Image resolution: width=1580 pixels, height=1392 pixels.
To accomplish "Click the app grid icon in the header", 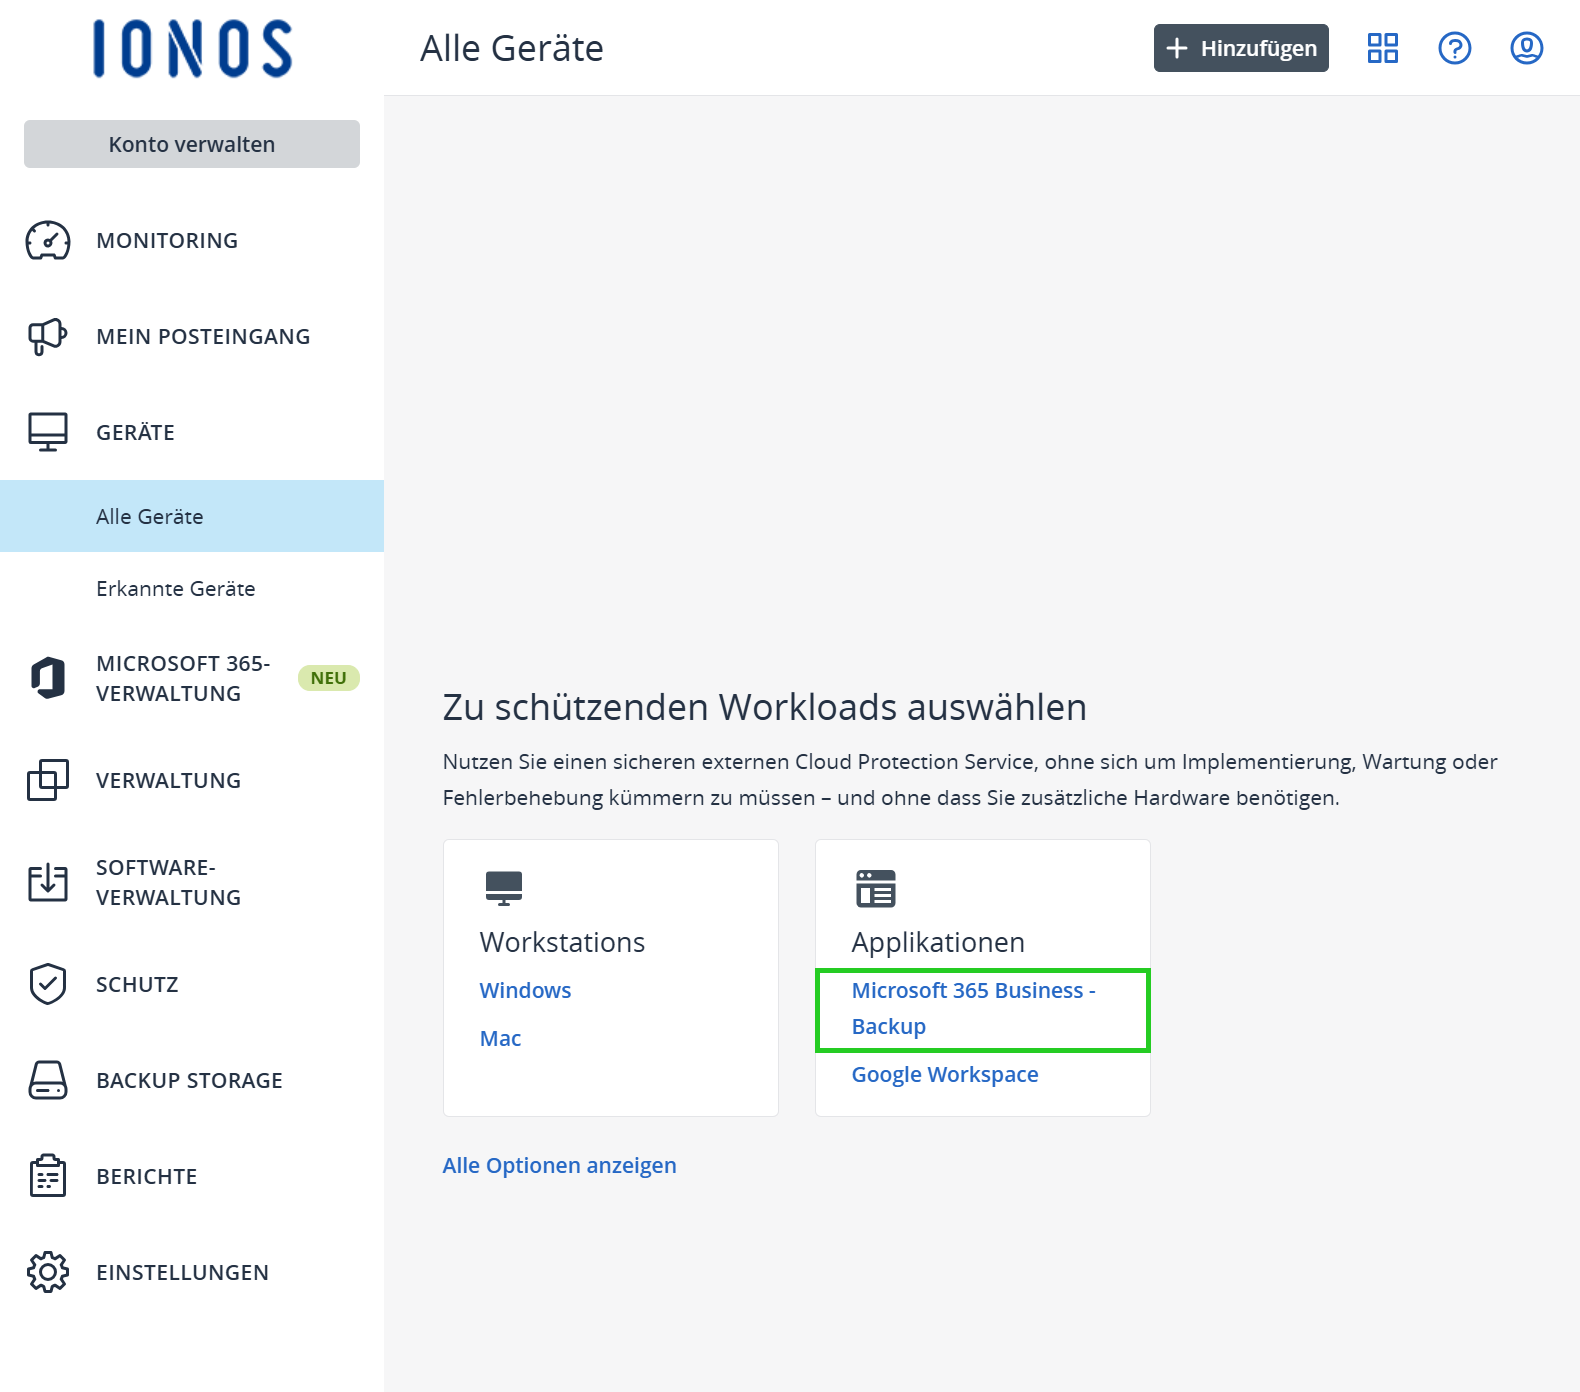I will [1384, 47].
